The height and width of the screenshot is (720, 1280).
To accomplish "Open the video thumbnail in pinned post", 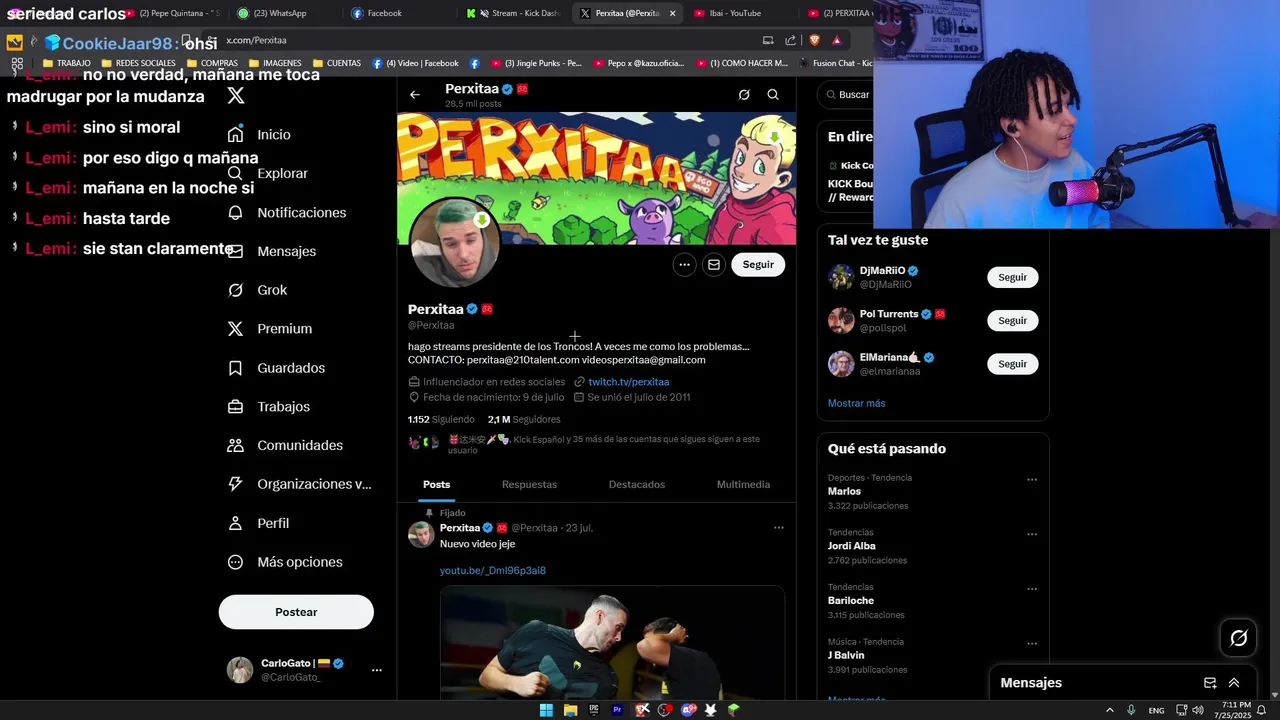I will click(x=612, y=642).
